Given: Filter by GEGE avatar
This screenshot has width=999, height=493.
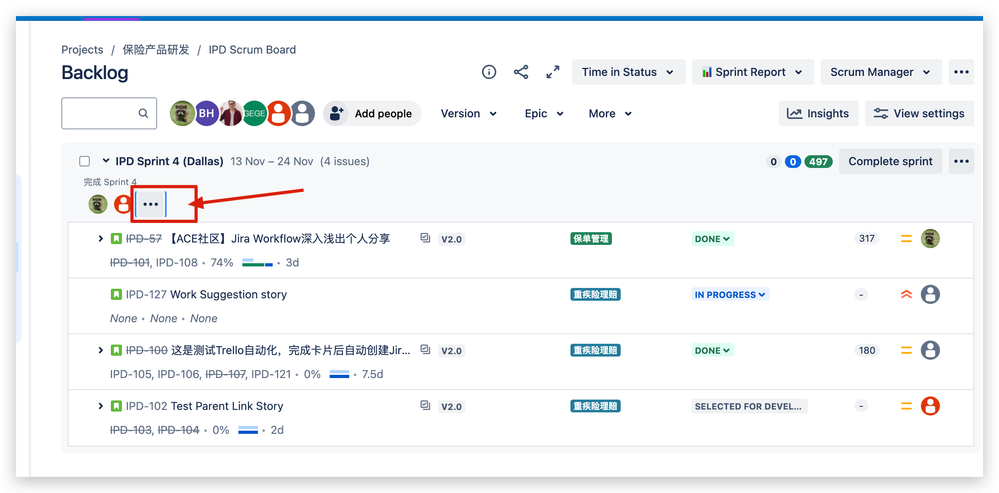Looking at the screenshot, I should [255, 113].
